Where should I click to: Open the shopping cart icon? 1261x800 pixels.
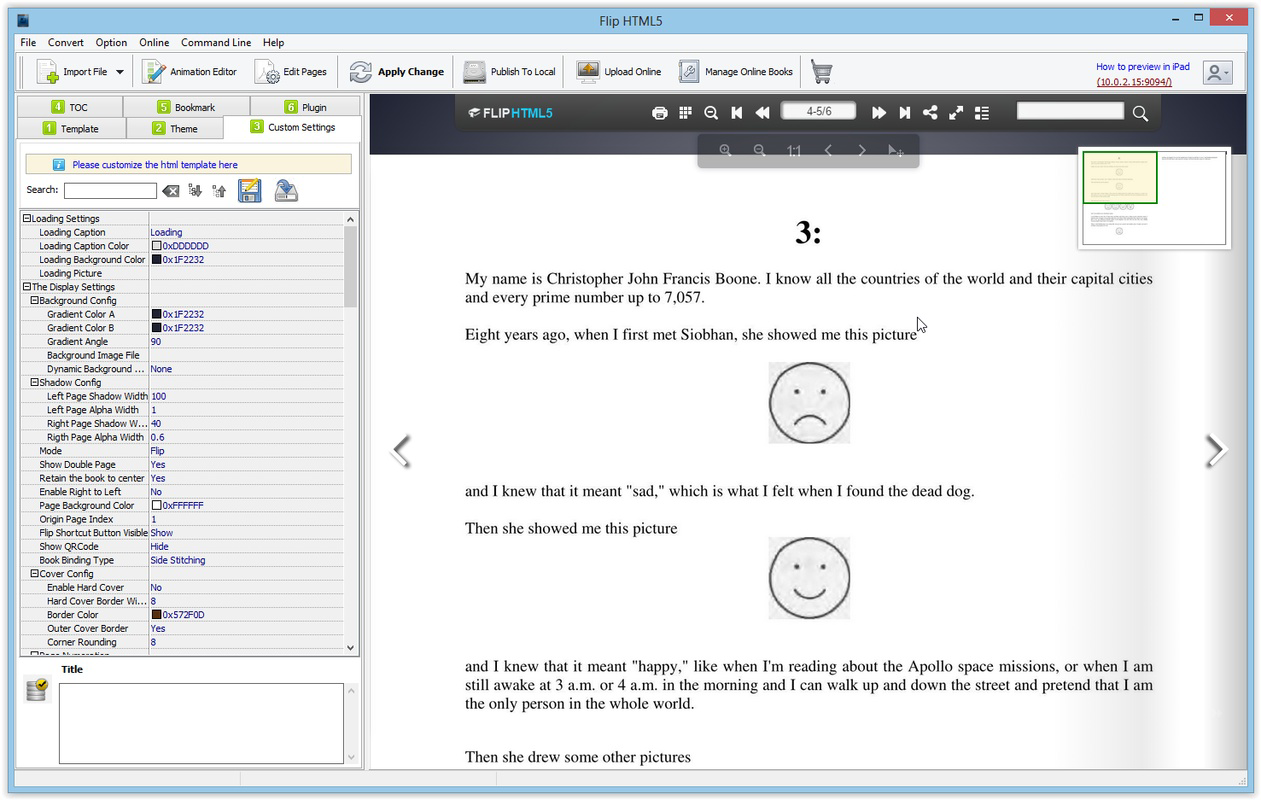coord(821,72)
